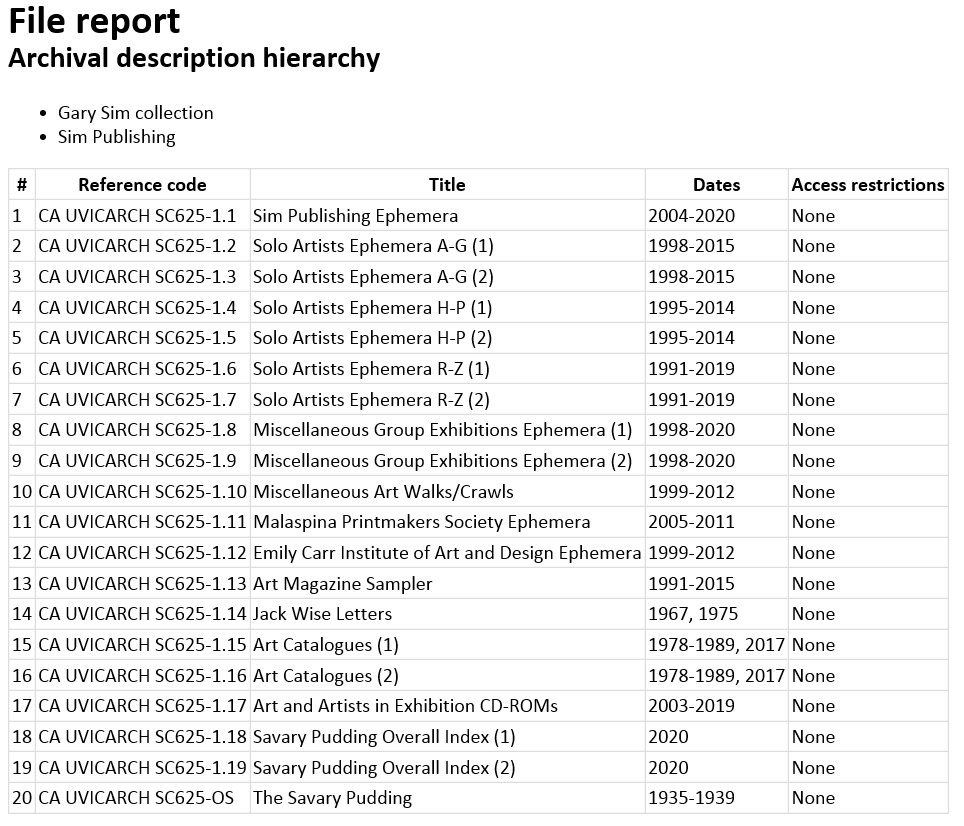Click dates cell '2005-2011'
Image resolution: width=964 pixels, height=826 pixels.
pyautogui.click(x=692, y=522)
